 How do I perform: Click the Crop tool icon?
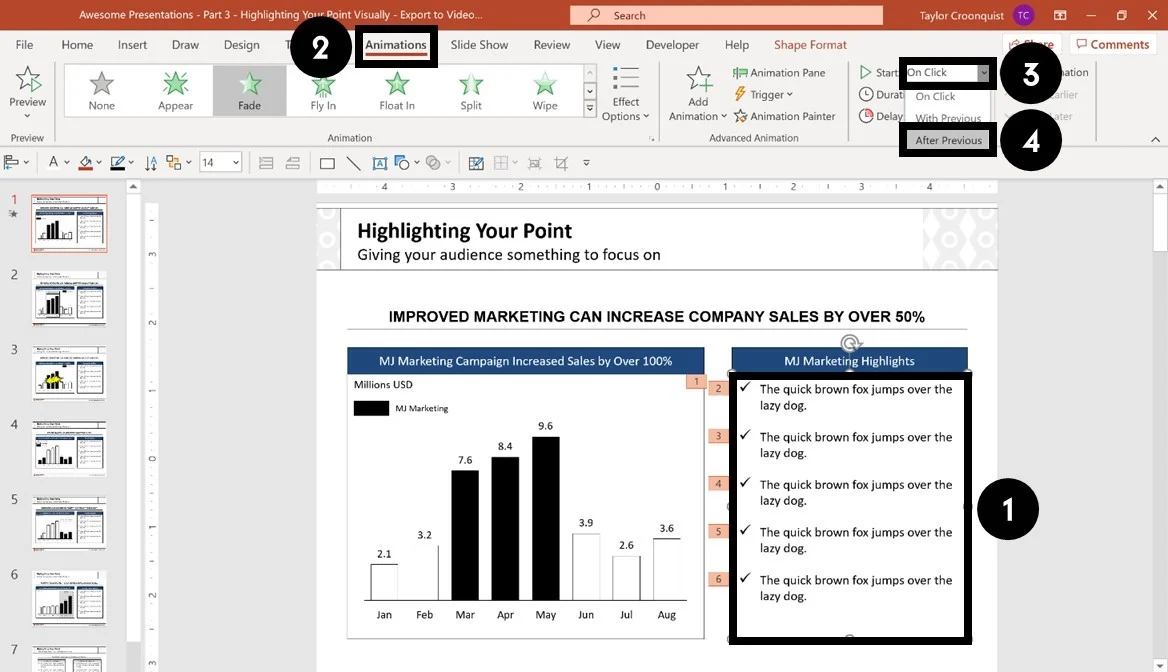point(561,163)
